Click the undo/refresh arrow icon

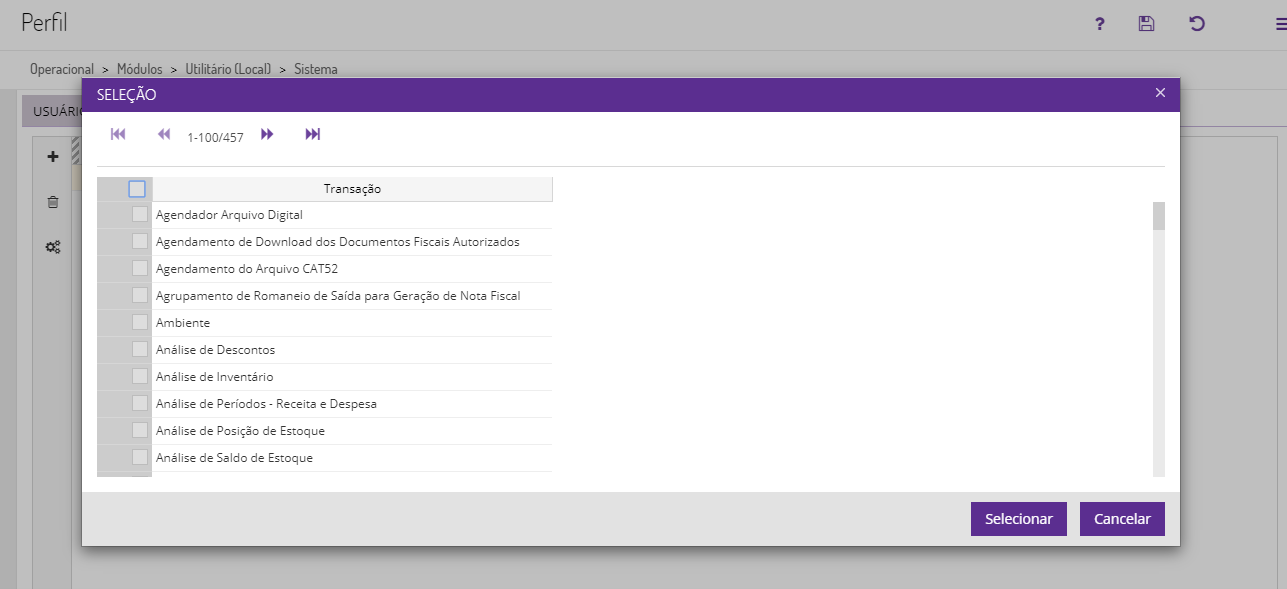tap(1197, 24)
